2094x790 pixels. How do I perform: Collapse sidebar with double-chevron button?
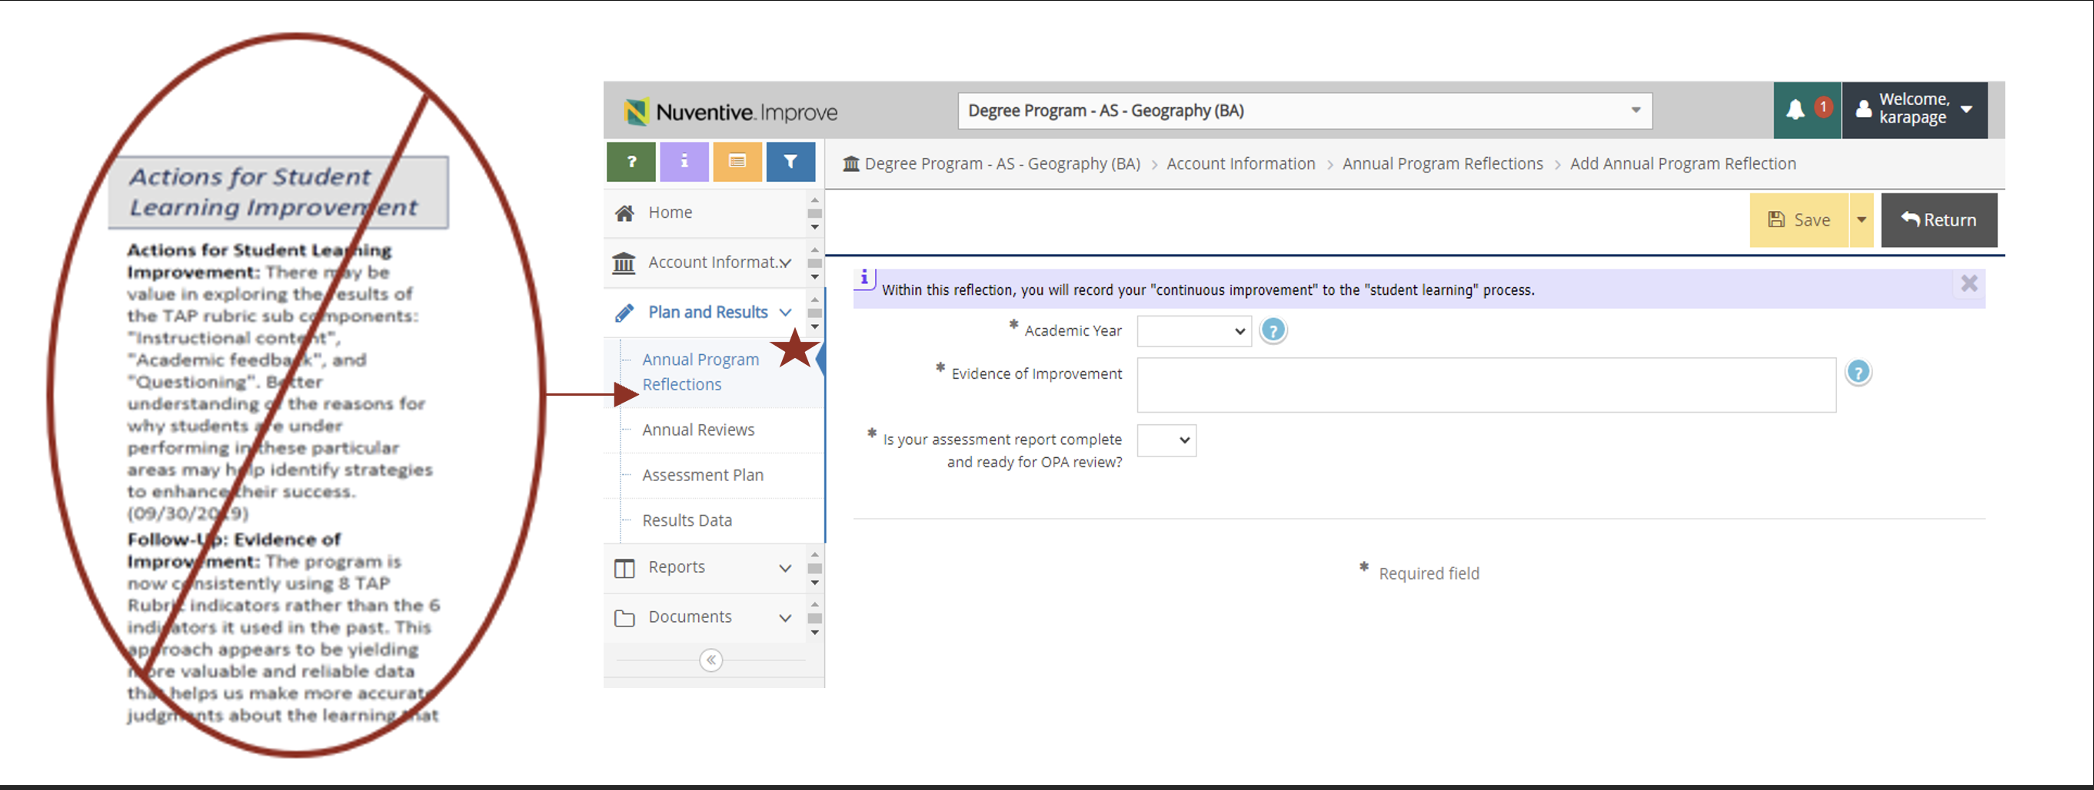711,660
